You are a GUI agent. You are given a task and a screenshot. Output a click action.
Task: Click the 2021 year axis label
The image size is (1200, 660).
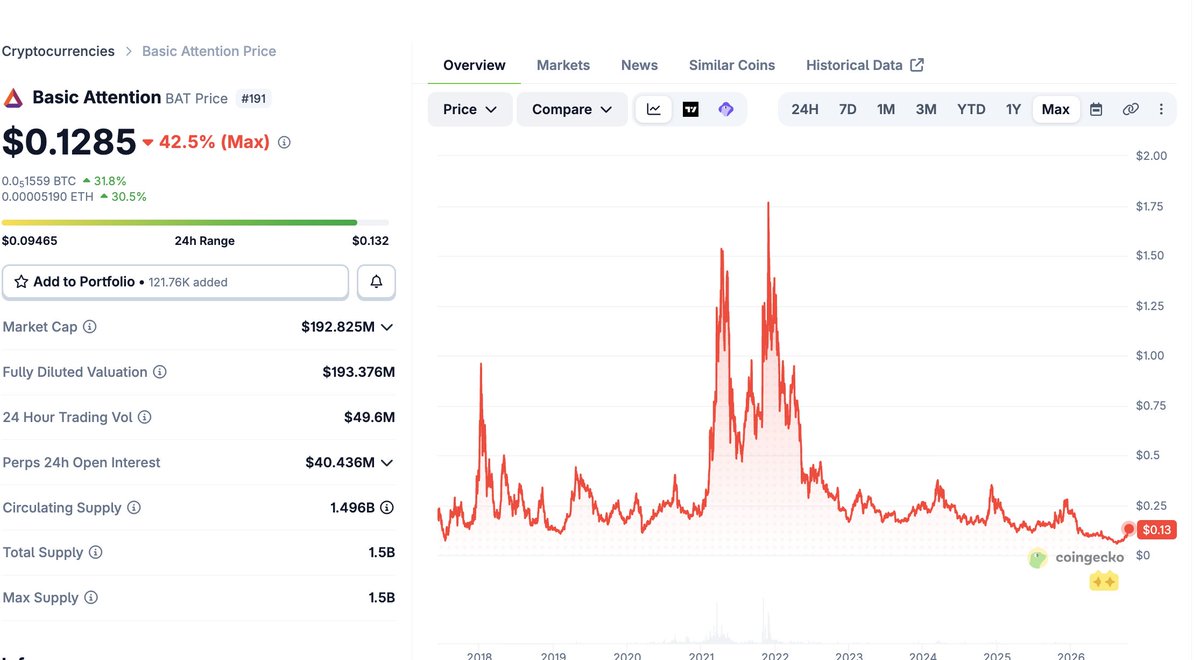coord(701,655)
